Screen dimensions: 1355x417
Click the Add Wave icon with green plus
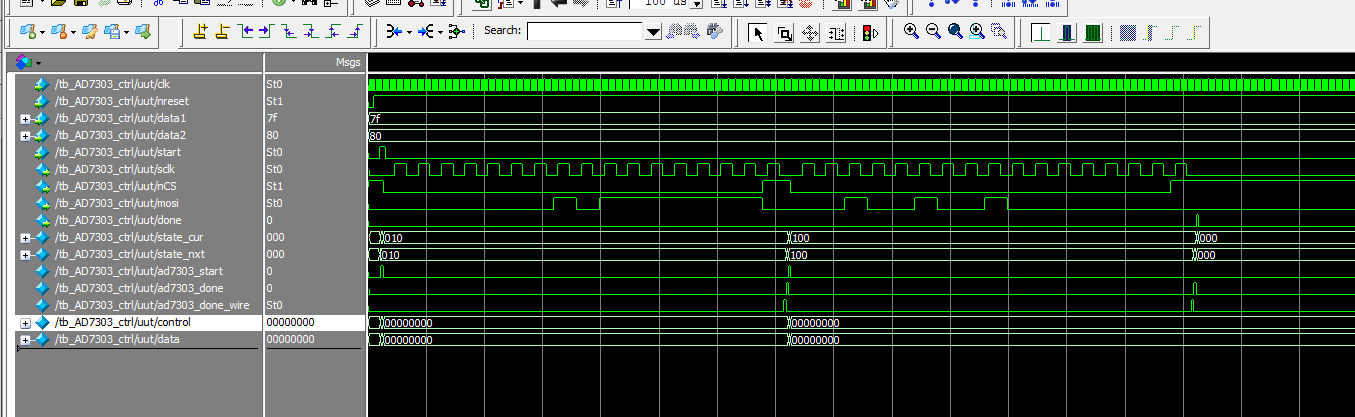(28, 32)
